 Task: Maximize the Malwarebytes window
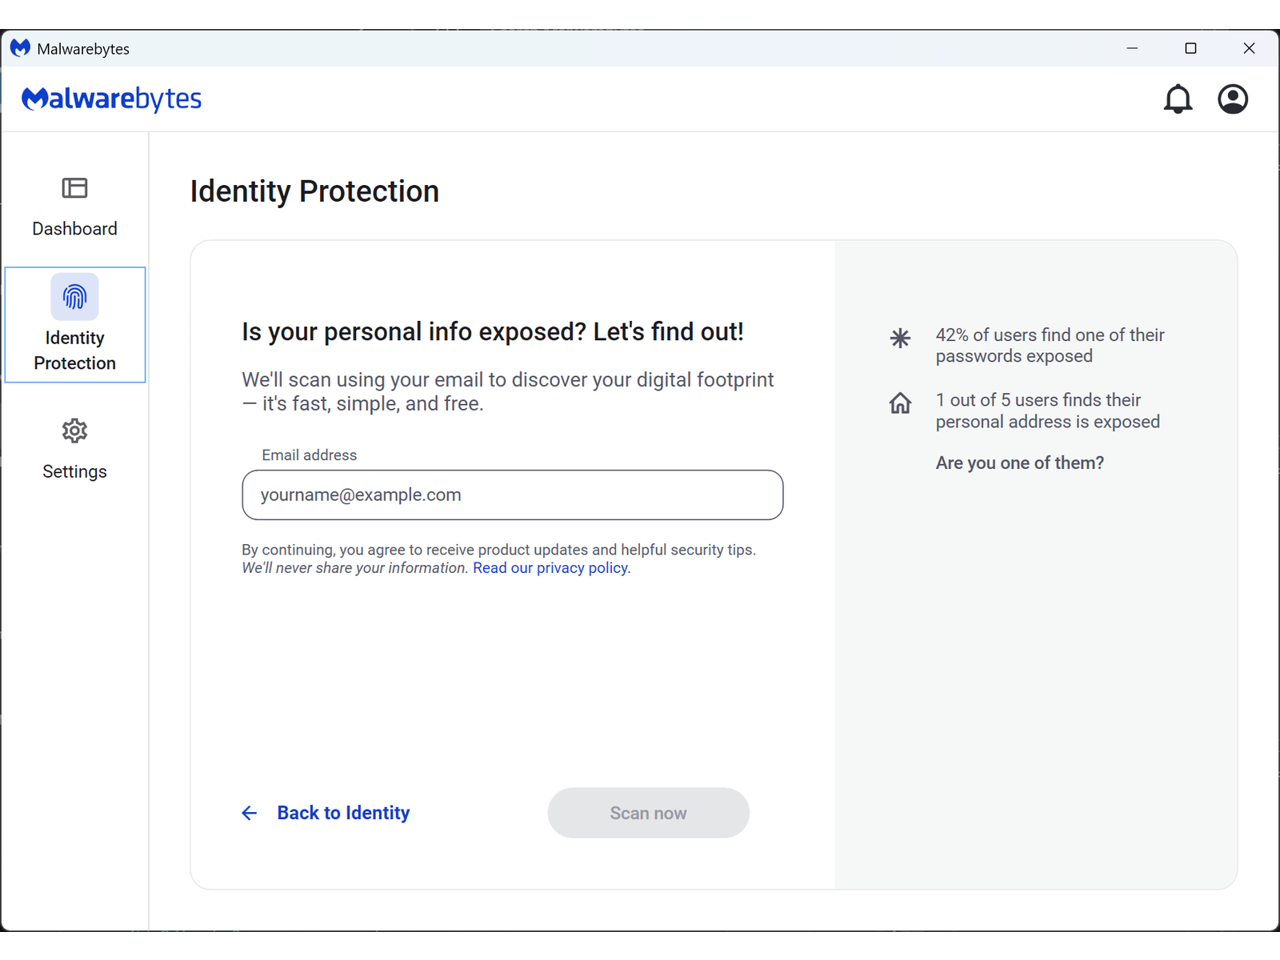pyautogui.click(x=1190, y=48)
